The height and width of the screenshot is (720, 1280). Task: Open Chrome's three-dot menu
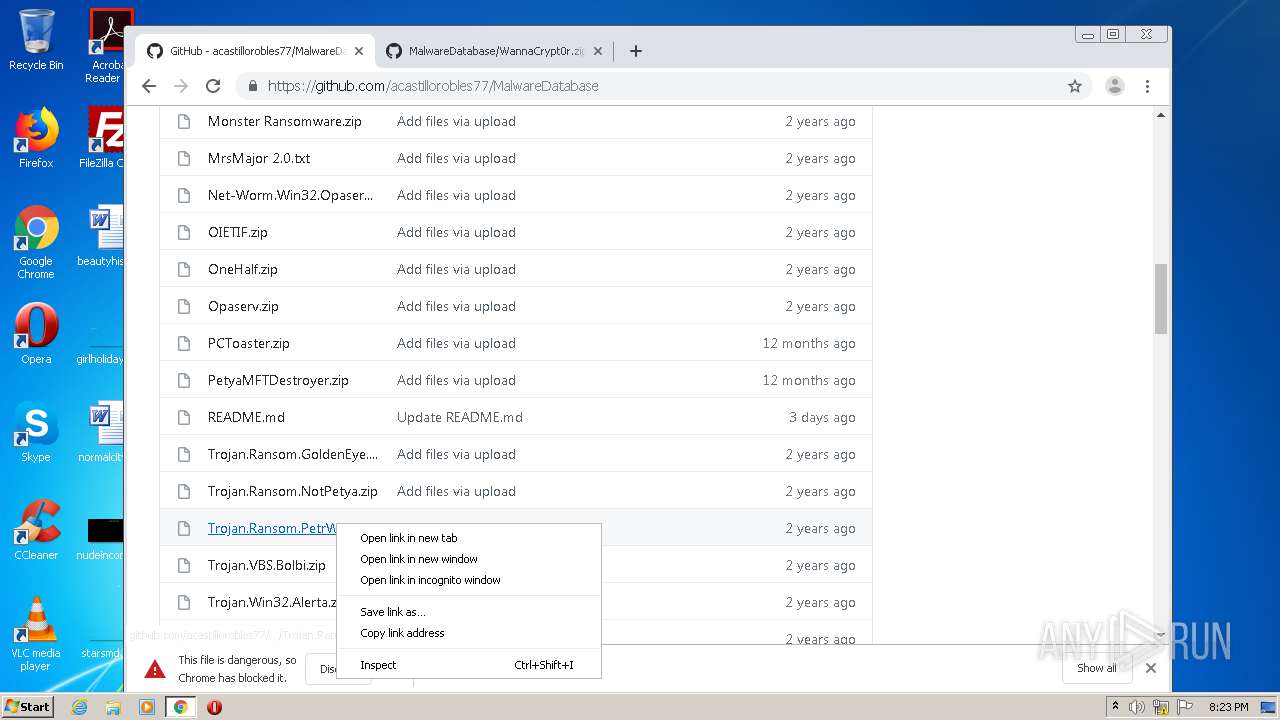coord(1147,86)
